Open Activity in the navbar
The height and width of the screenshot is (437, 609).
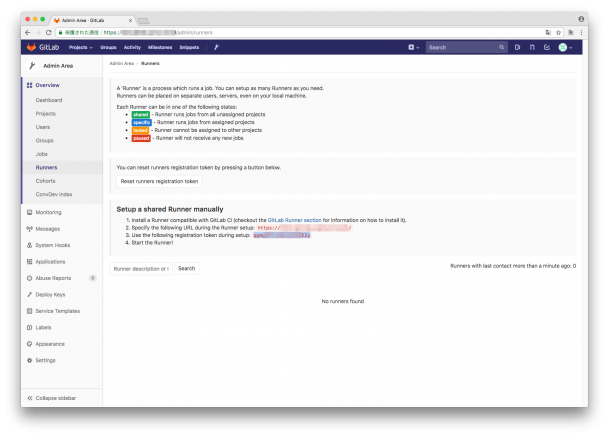click(x=132, y=47)
